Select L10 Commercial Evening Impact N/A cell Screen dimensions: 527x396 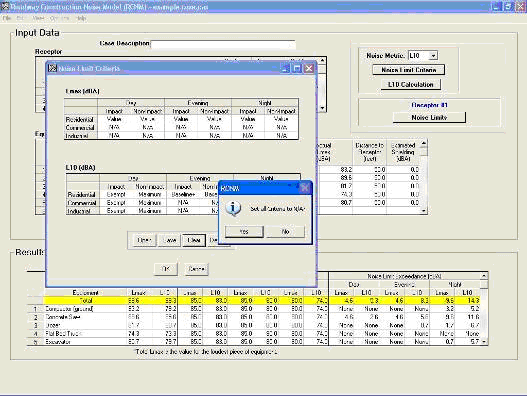183,203
